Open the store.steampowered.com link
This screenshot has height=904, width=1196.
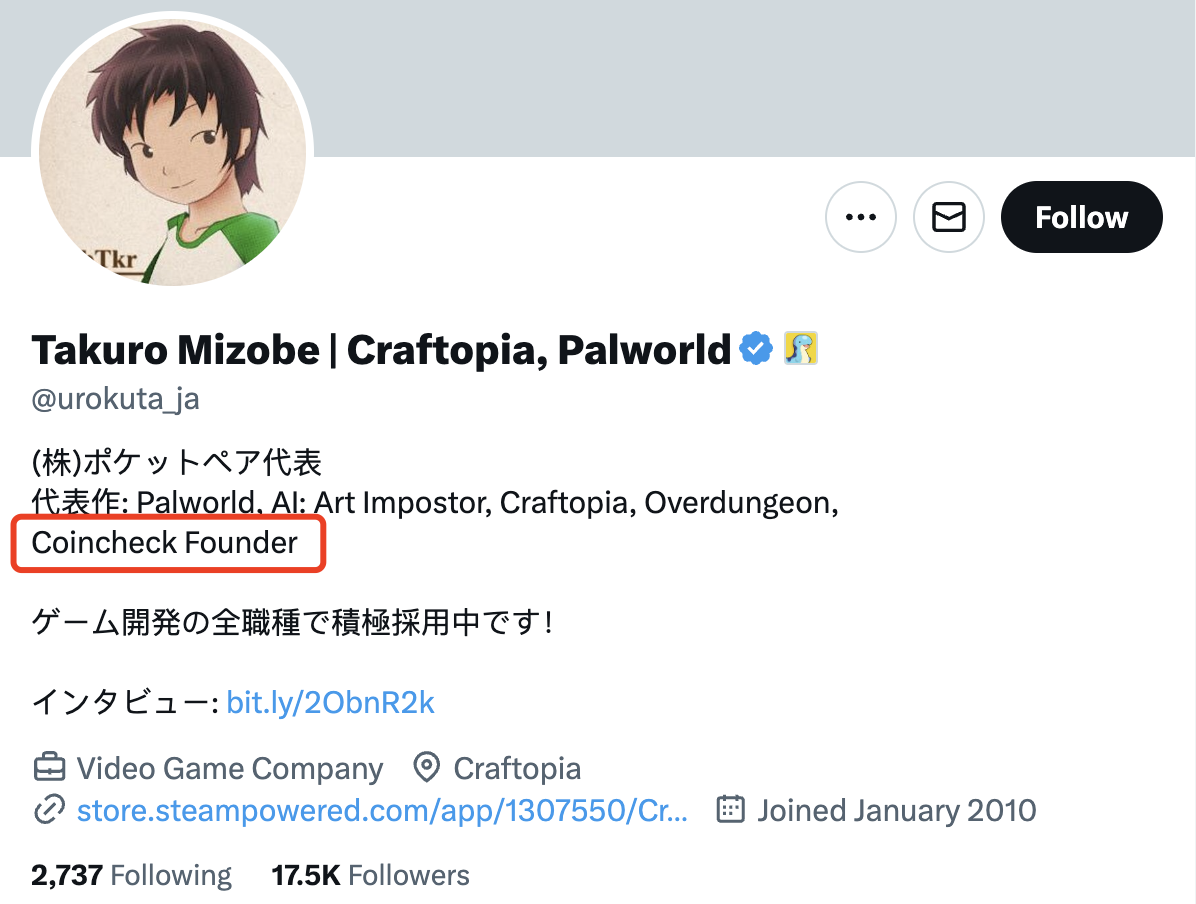(x=382, y=809)
